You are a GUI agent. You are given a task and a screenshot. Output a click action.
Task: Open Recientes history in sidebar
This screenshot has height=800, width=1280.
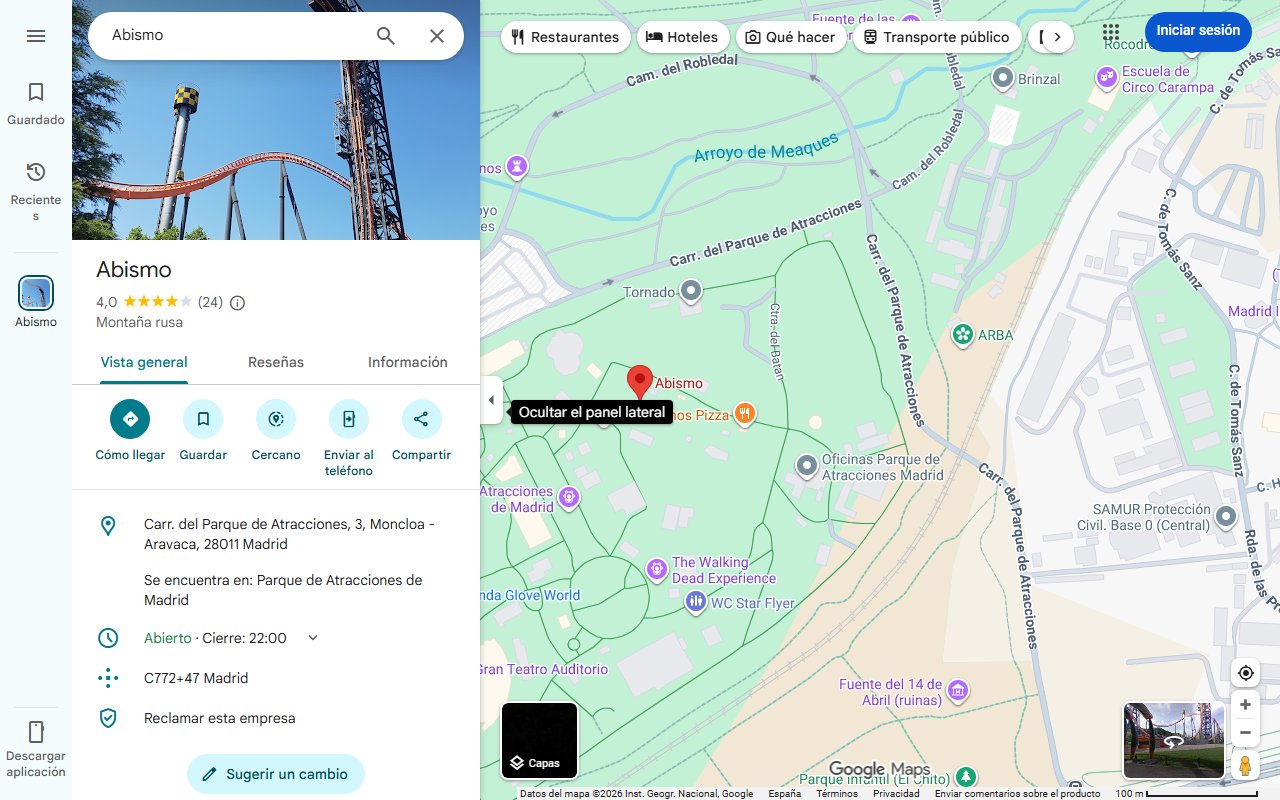[36, 190]
